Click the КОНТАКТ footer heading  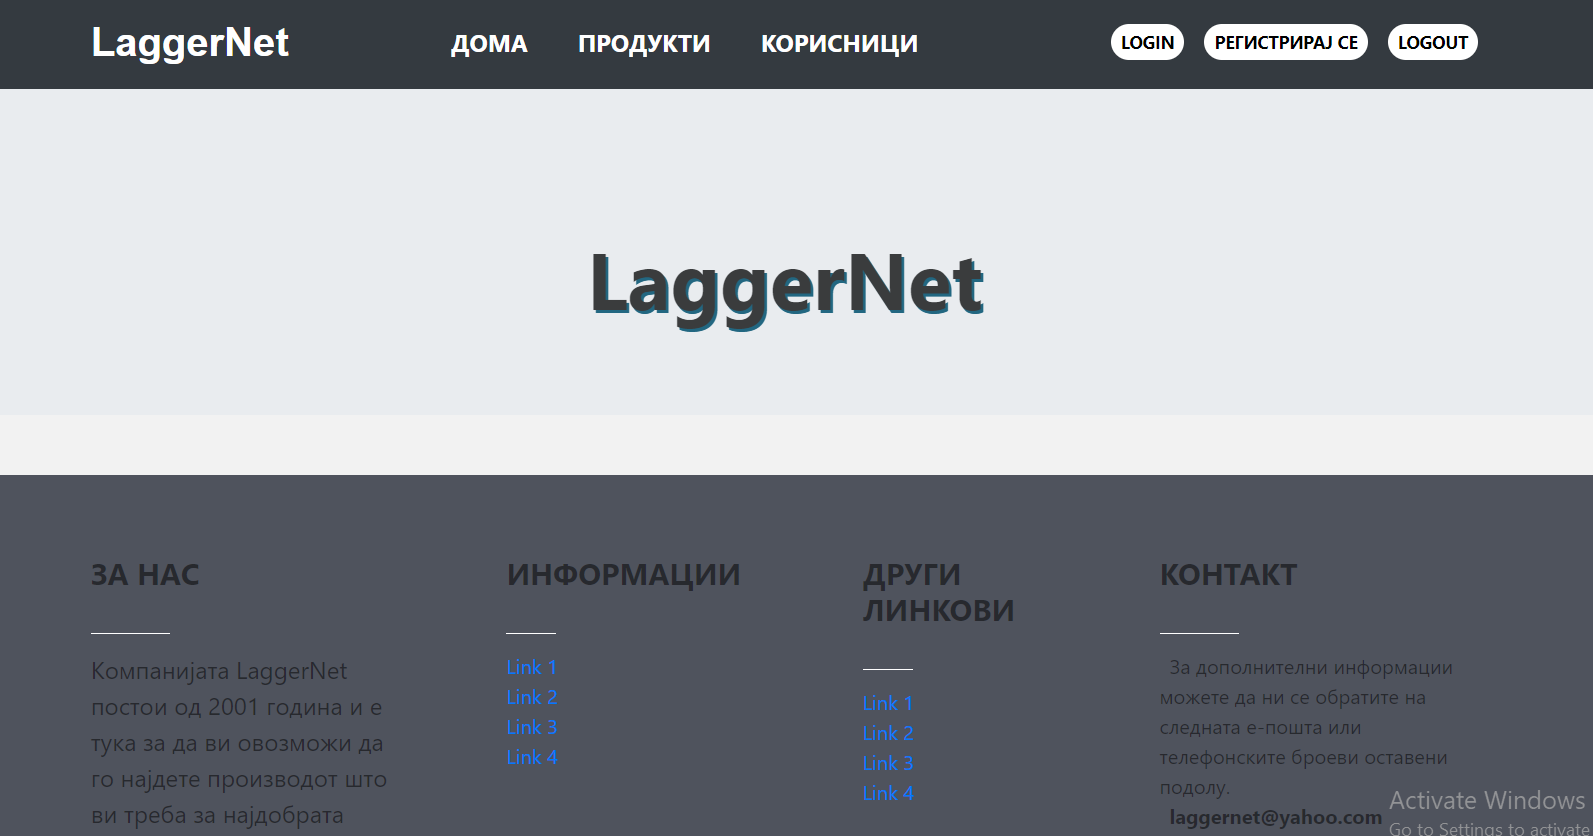click(1228, 575)
